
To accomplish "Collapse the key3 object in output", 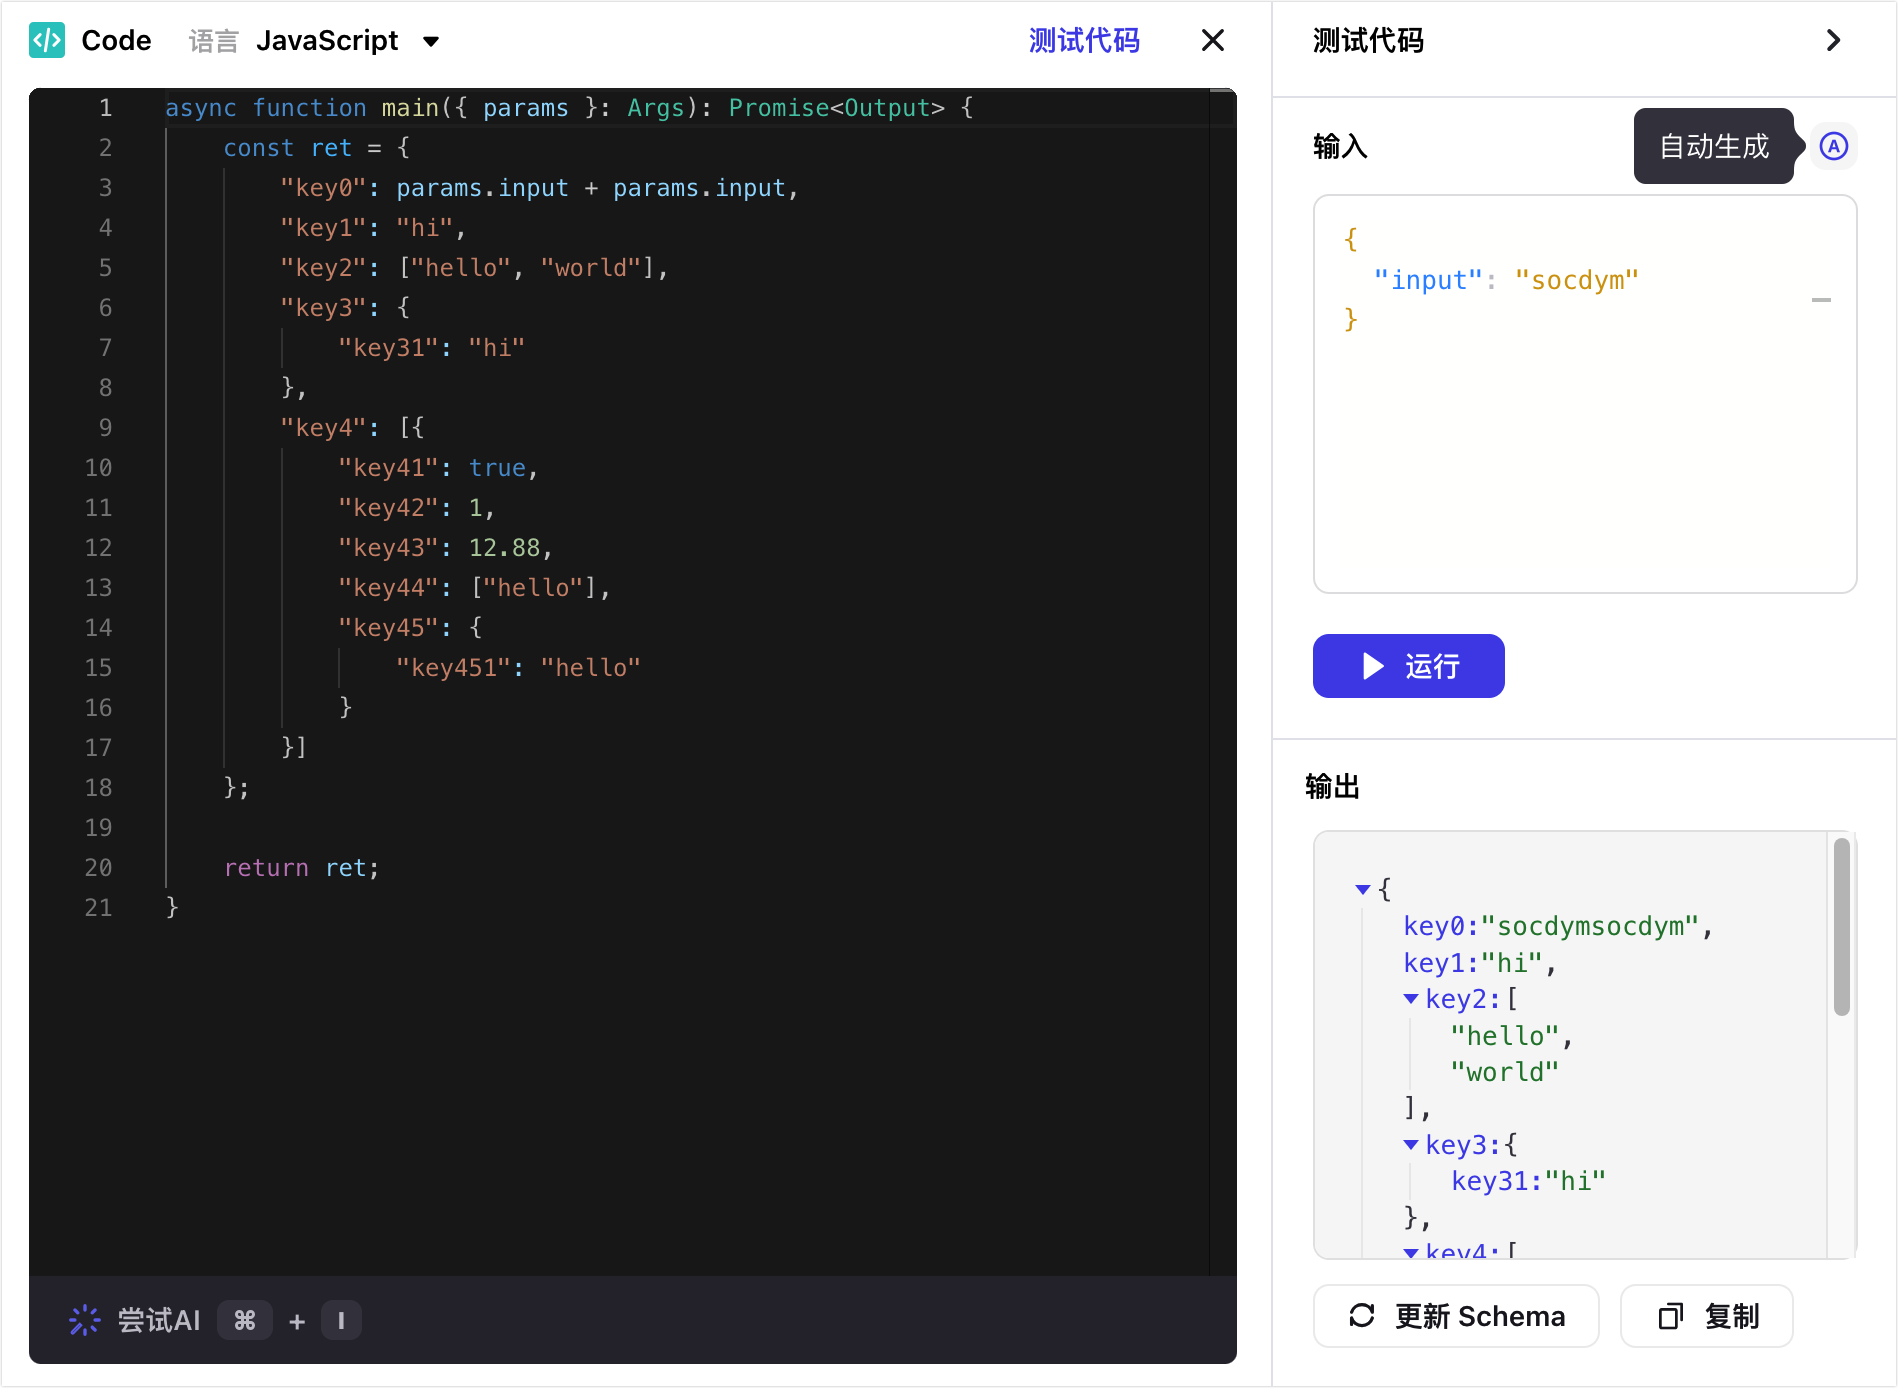I will click(x=1411, y=1145).
